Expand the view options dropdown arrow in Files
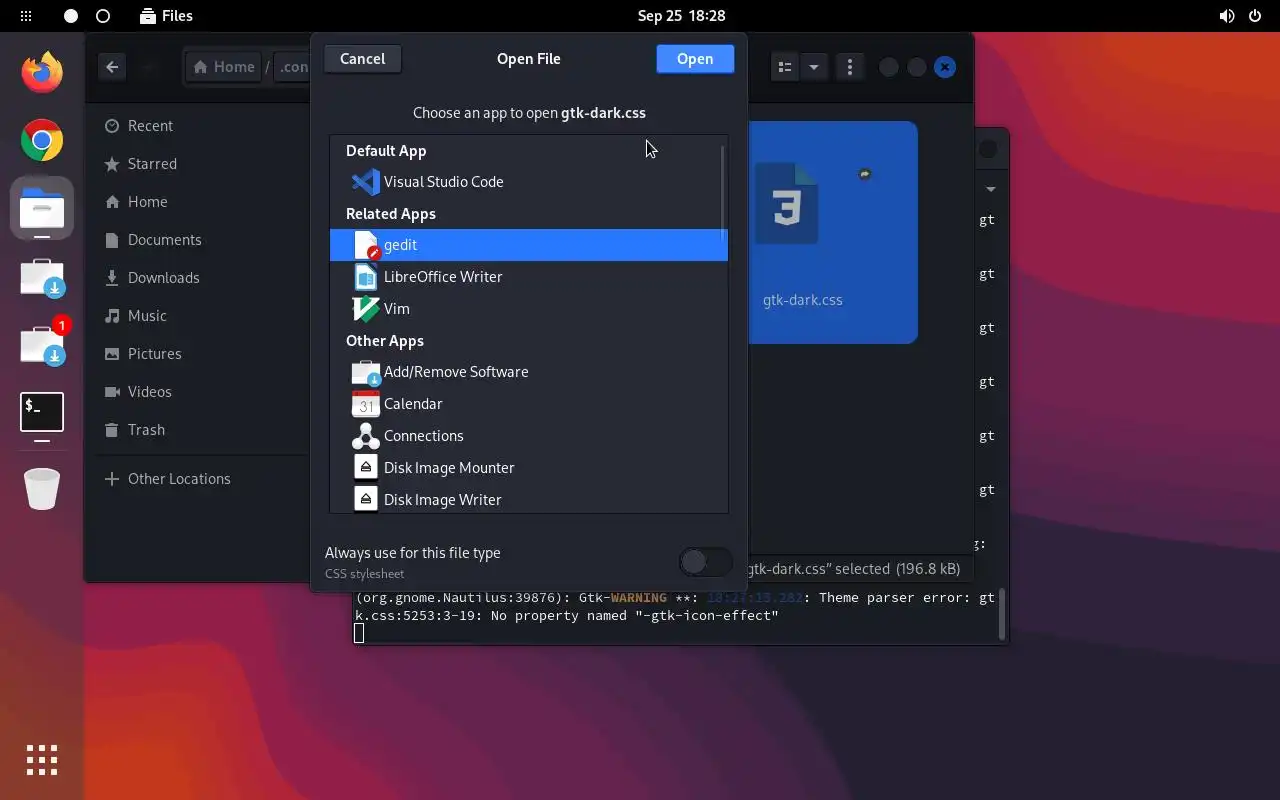The image size is (1280, 800). tap(814, 67)
